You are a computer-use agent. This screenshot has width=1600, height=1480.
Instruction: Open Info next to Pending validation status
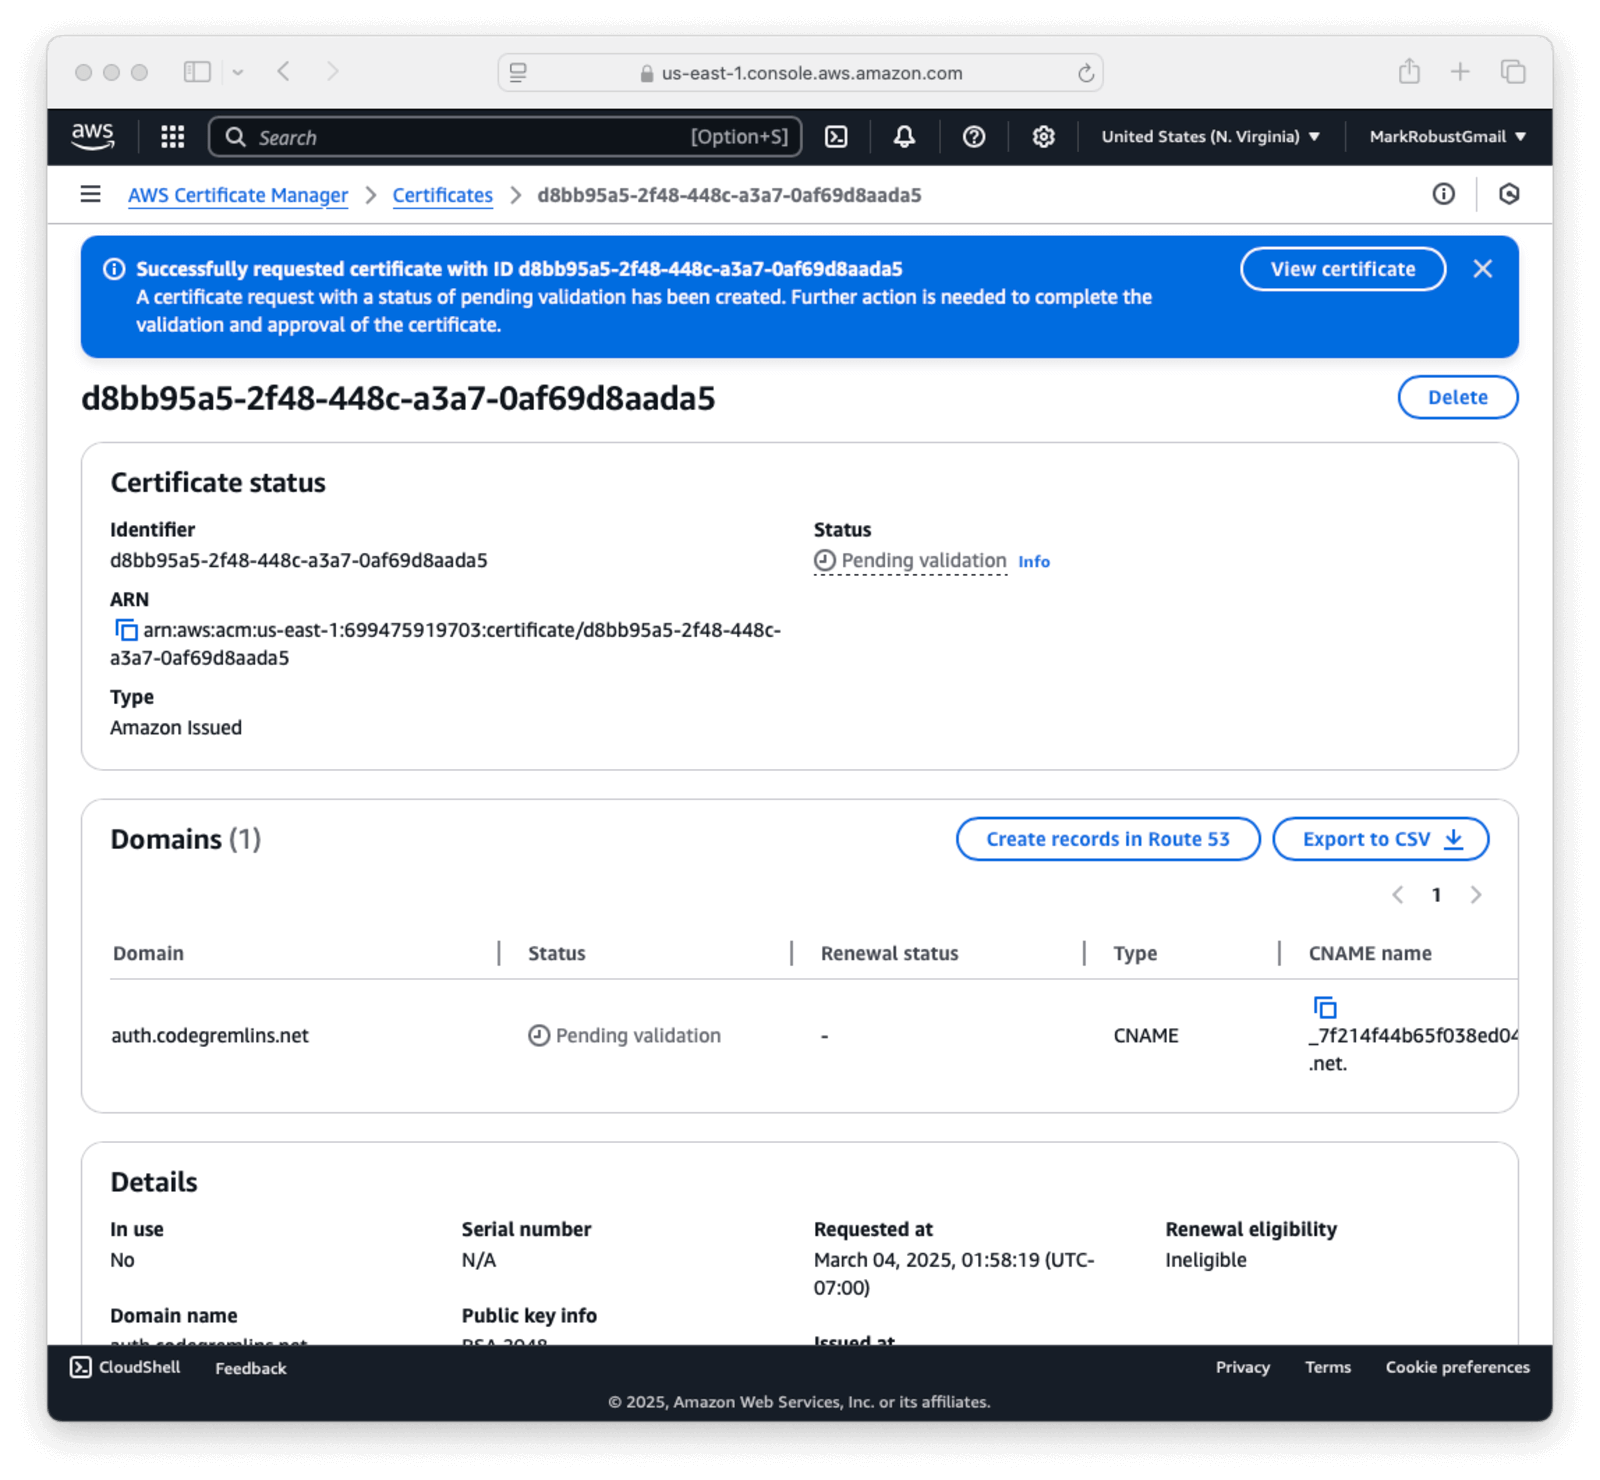(x=1033, y=561)
